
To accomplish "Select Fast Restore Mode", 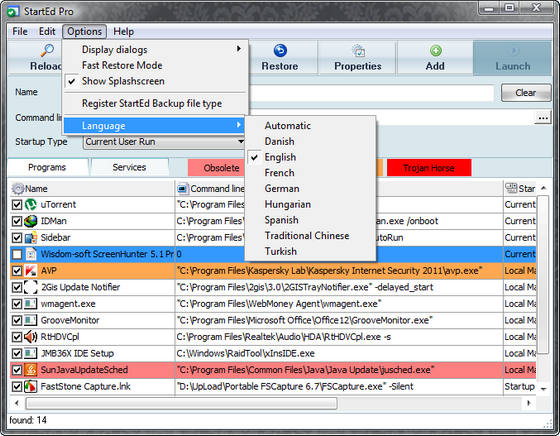I will pos(155,65).
